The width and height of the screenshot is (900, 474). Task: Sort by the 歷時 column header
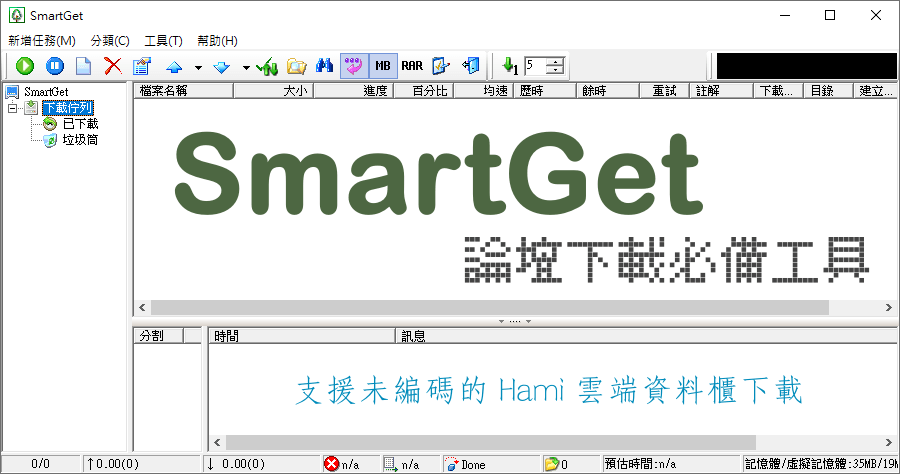(545, 91)
